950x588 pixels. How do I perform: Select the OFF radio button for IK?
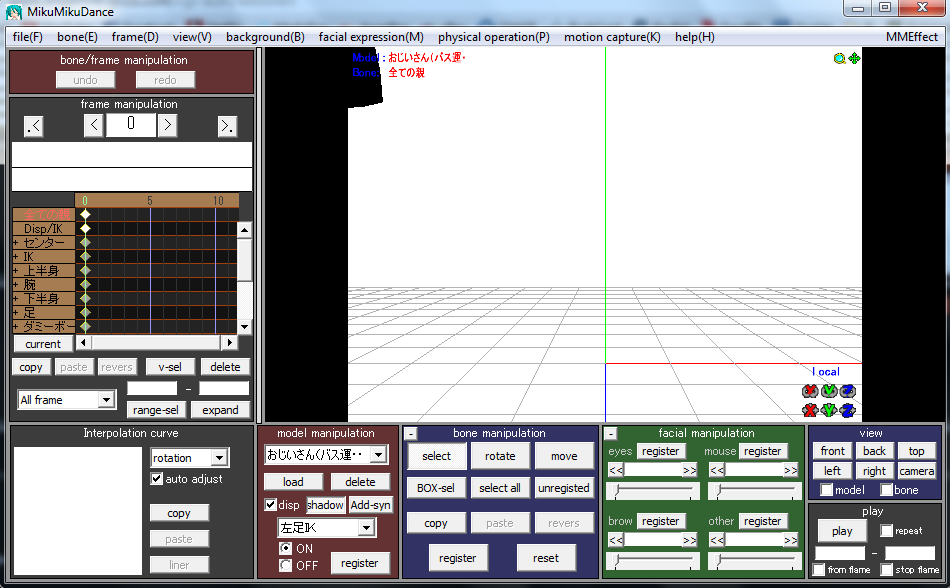click(286, 565)
